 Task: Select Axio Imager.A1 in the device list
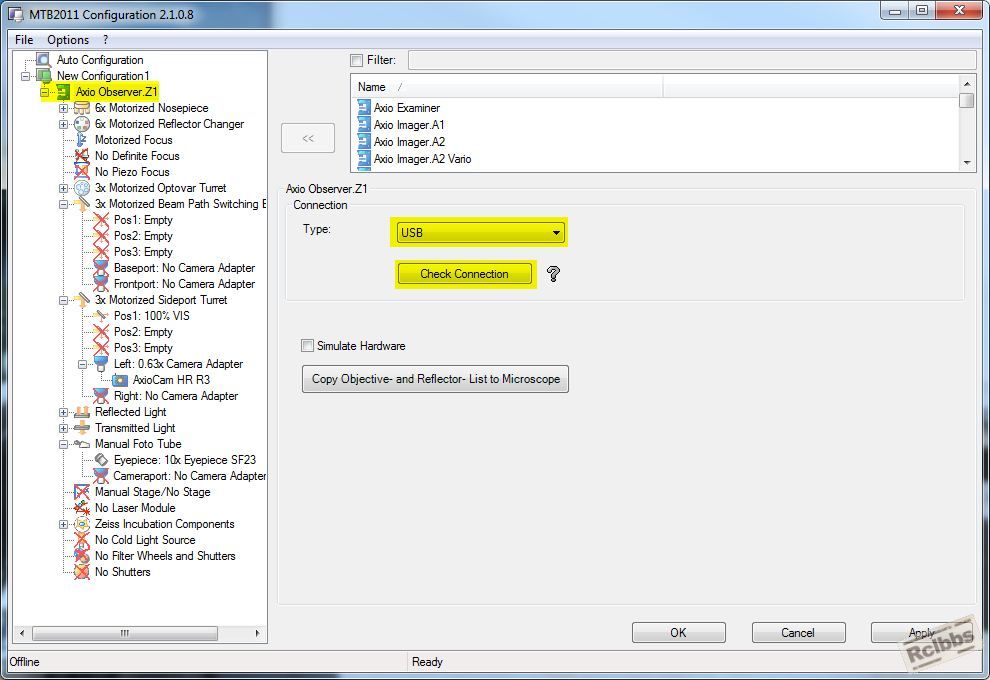coord(409,125)
